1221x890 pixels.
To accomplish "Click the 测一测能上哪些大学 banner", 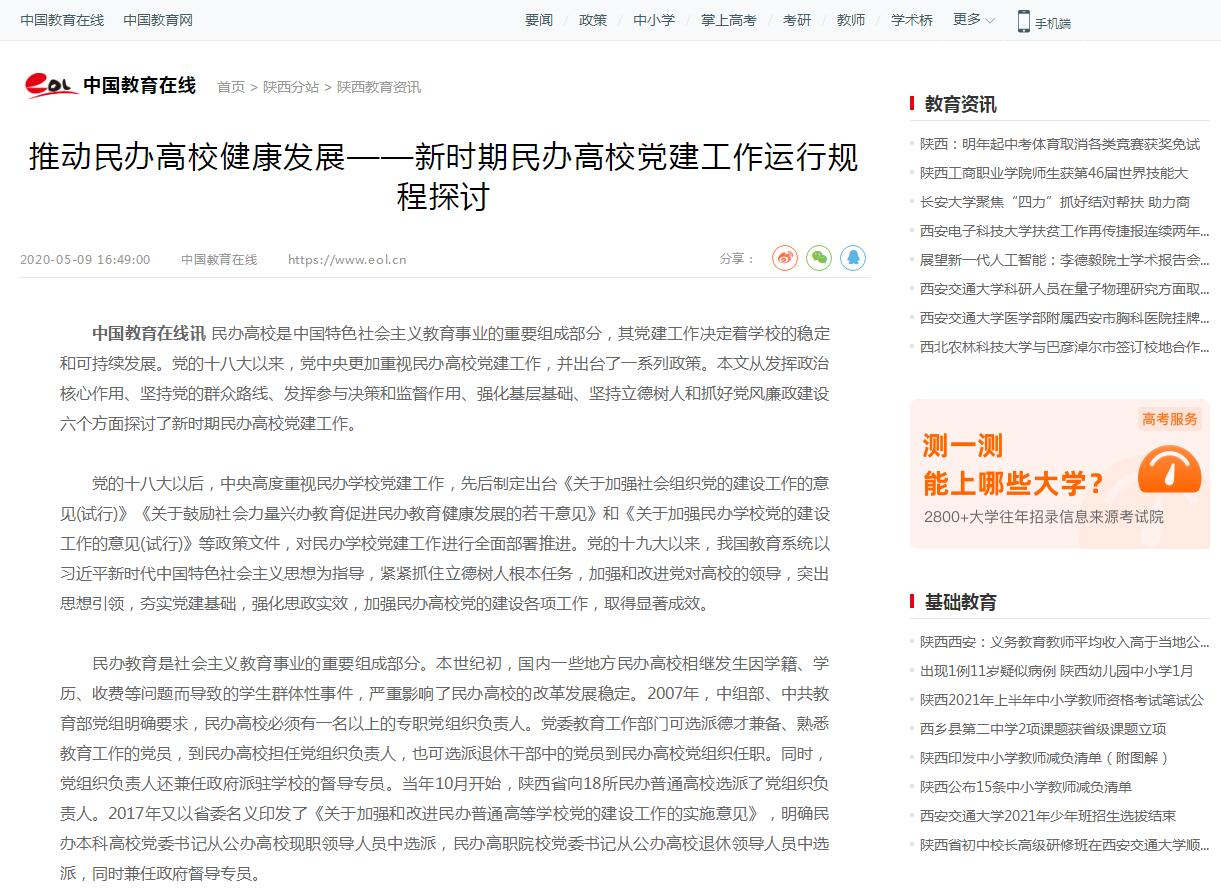I will coord(1060,474).
